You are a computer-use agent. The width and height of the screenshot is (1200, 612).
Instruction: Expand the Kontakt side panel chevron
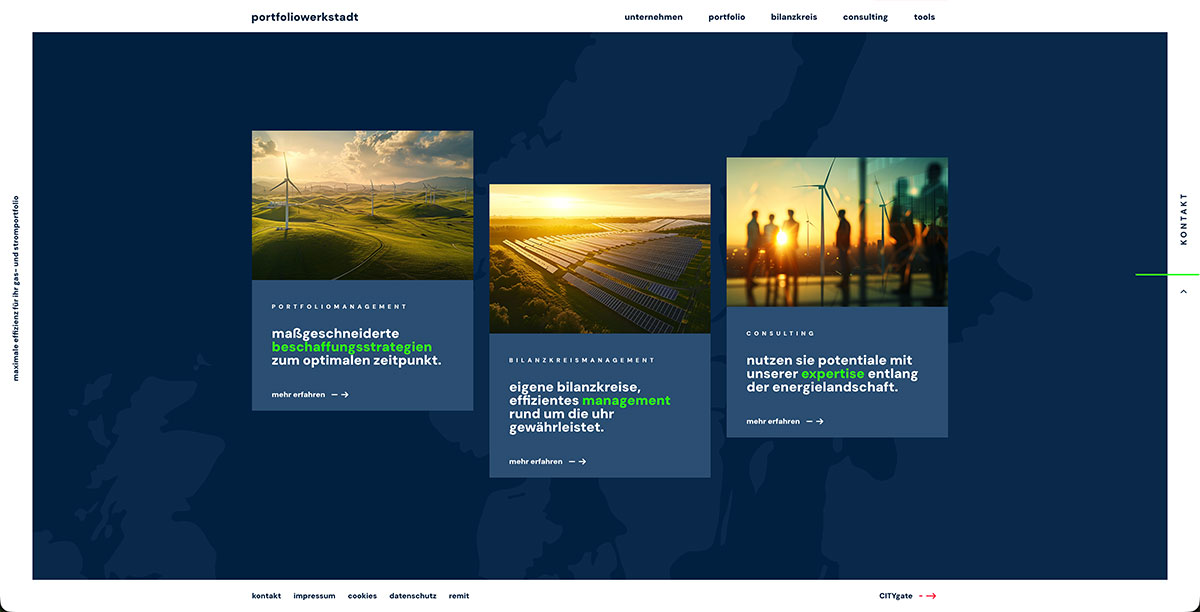(1184, 291)
